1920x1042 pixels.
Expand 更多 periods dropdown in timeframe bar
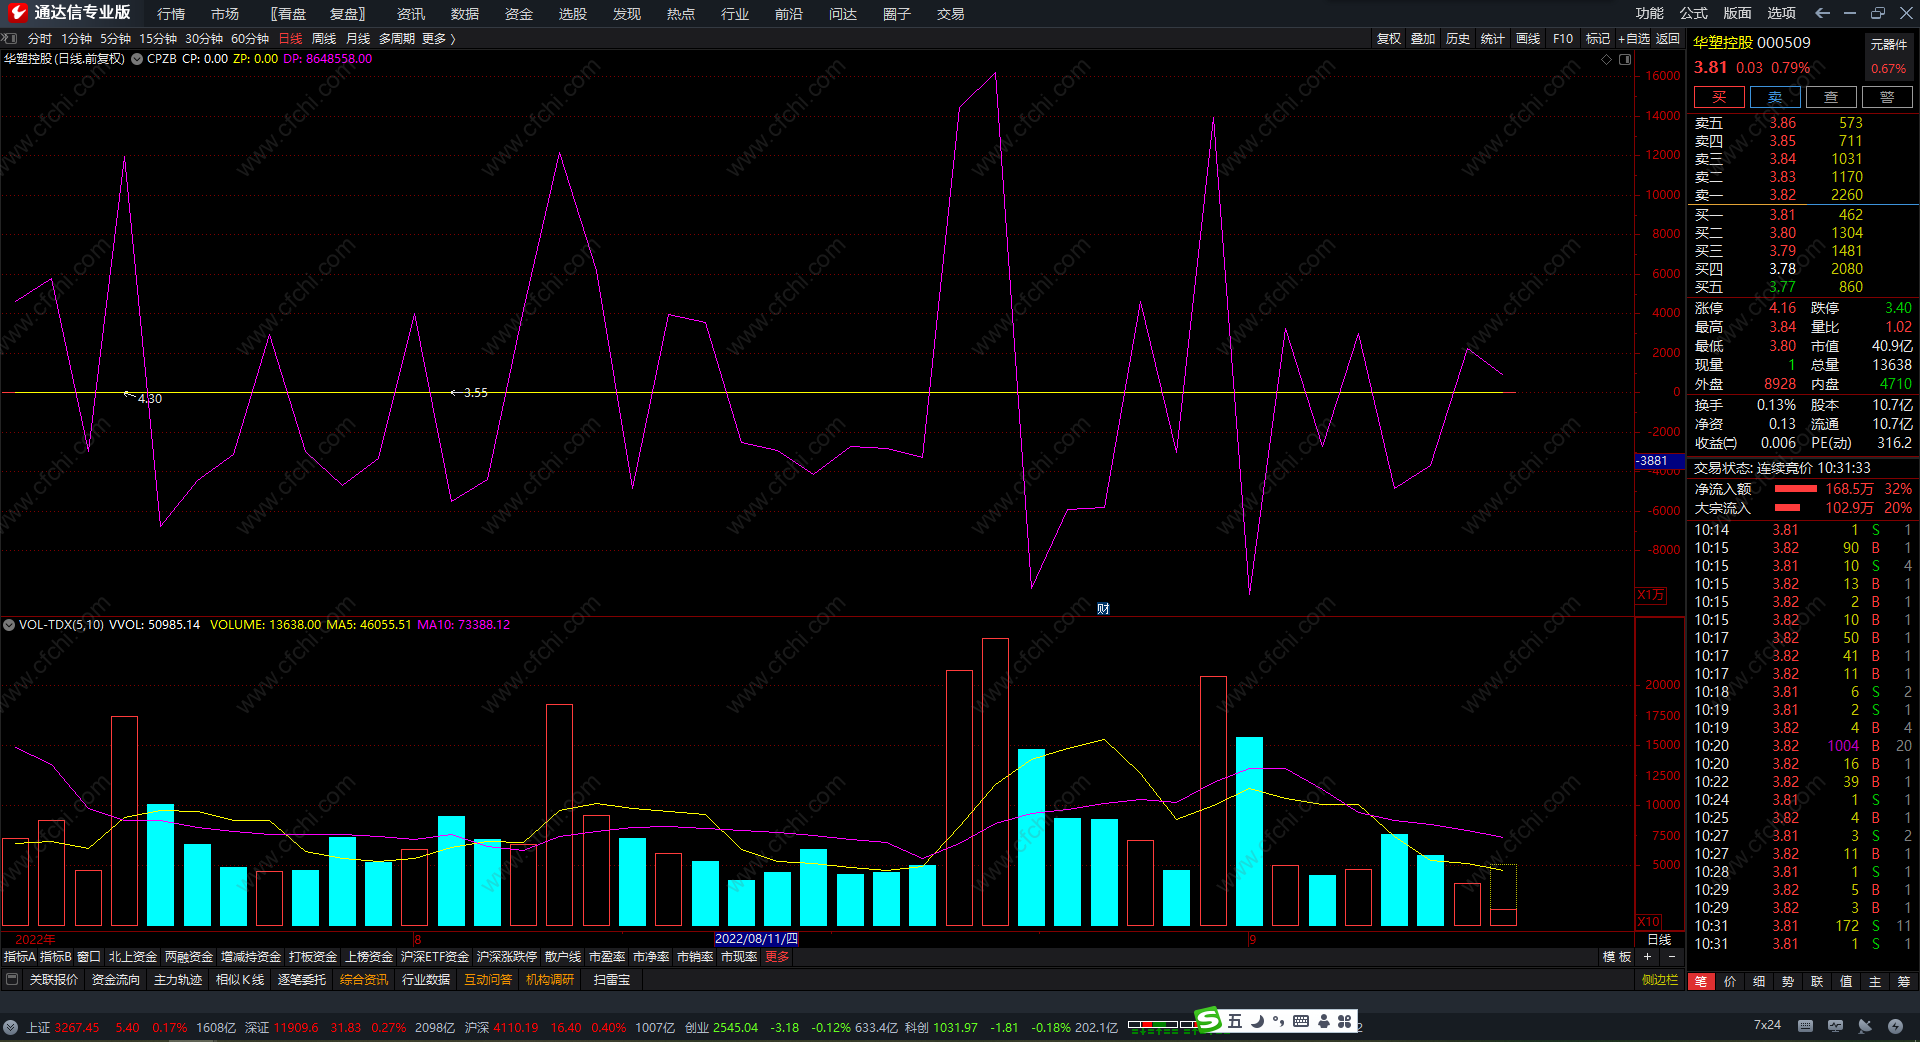[x=438, y=39]
